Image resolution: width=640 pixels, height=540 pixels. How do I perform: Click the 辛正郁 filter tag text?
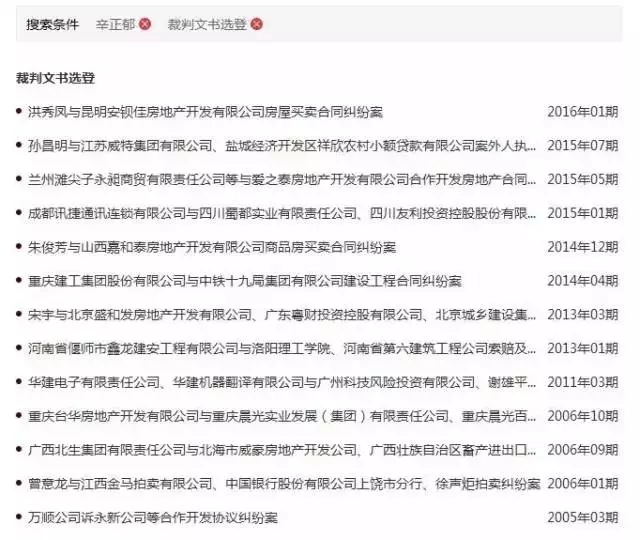click(x=115, y=24)
